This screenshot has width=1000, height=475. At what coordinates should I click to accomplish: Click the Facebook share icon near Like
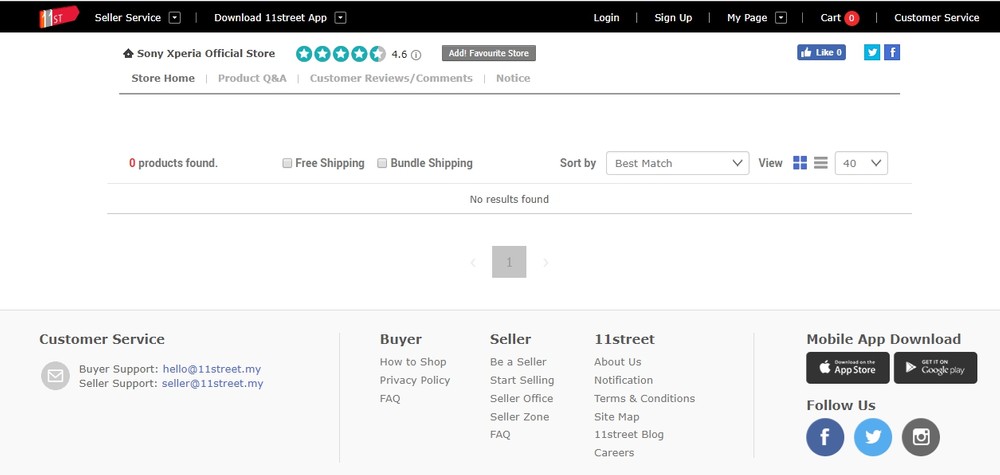[x=892, y=52]
